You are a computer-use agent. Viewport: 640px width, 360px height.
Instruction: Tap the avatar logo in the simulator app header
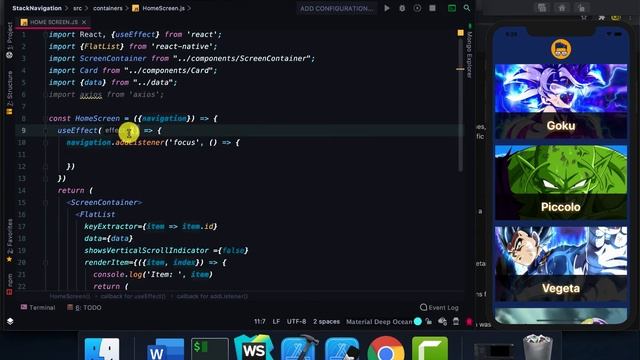click(x=561, y=49)
